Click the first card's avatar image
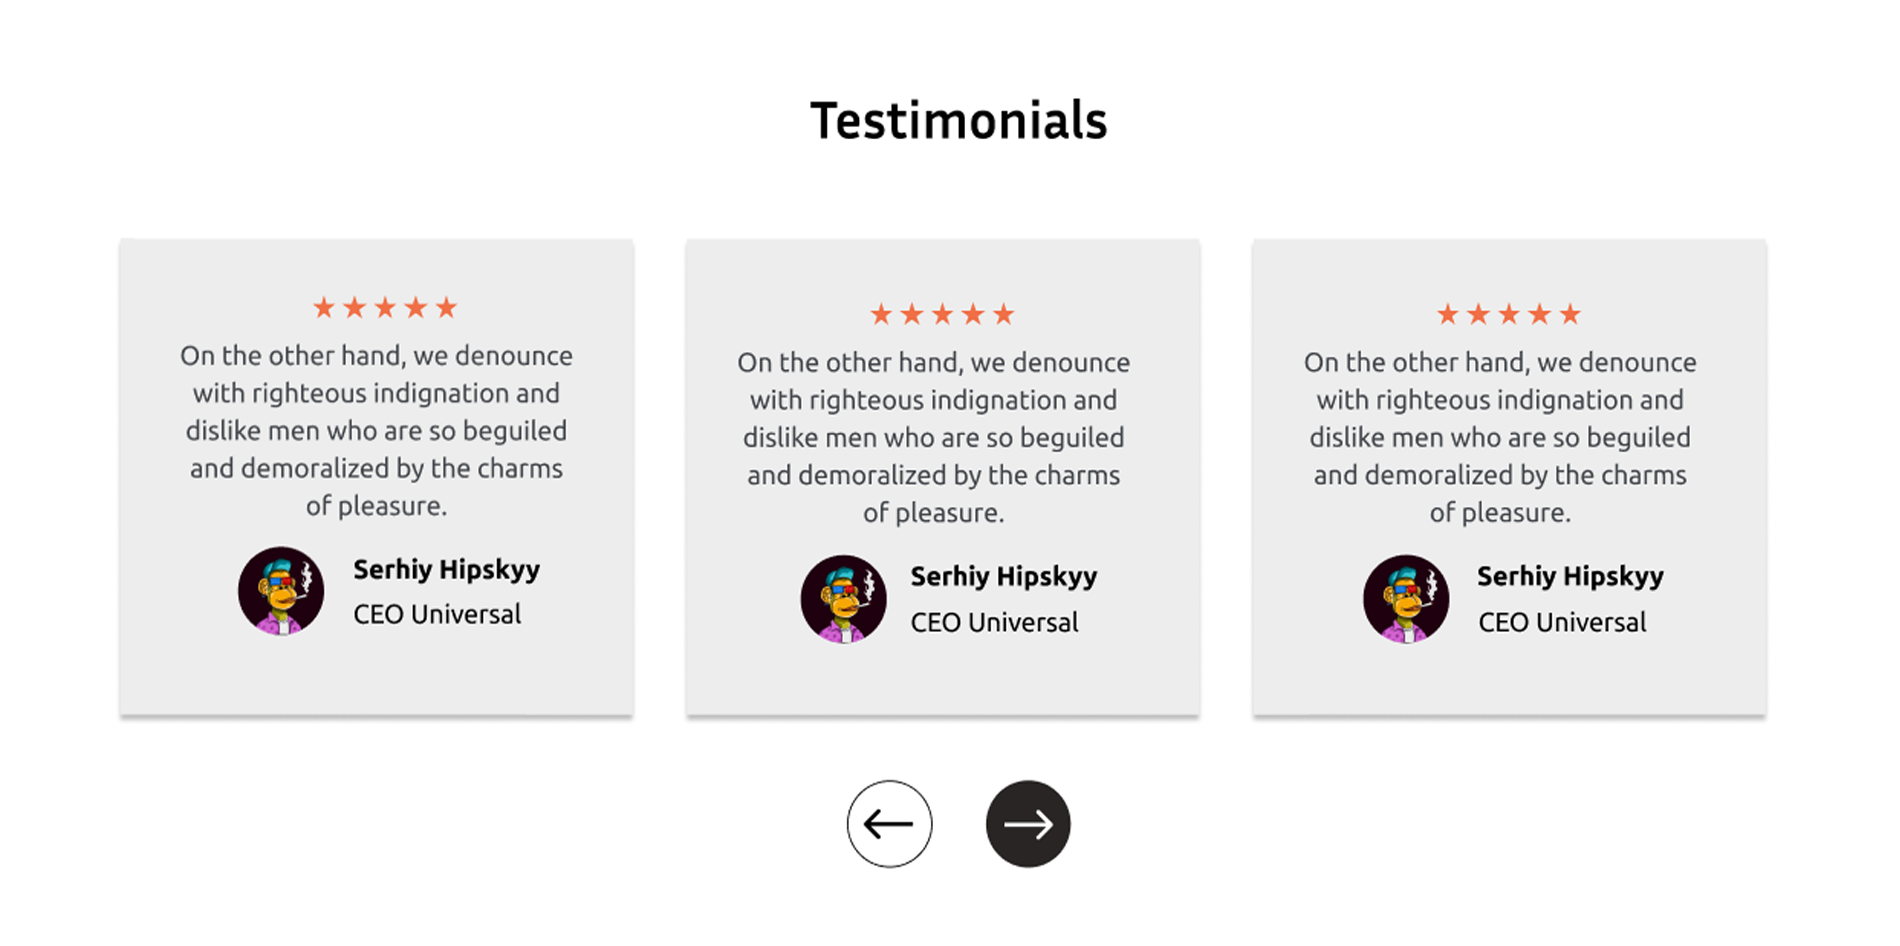 281,591
